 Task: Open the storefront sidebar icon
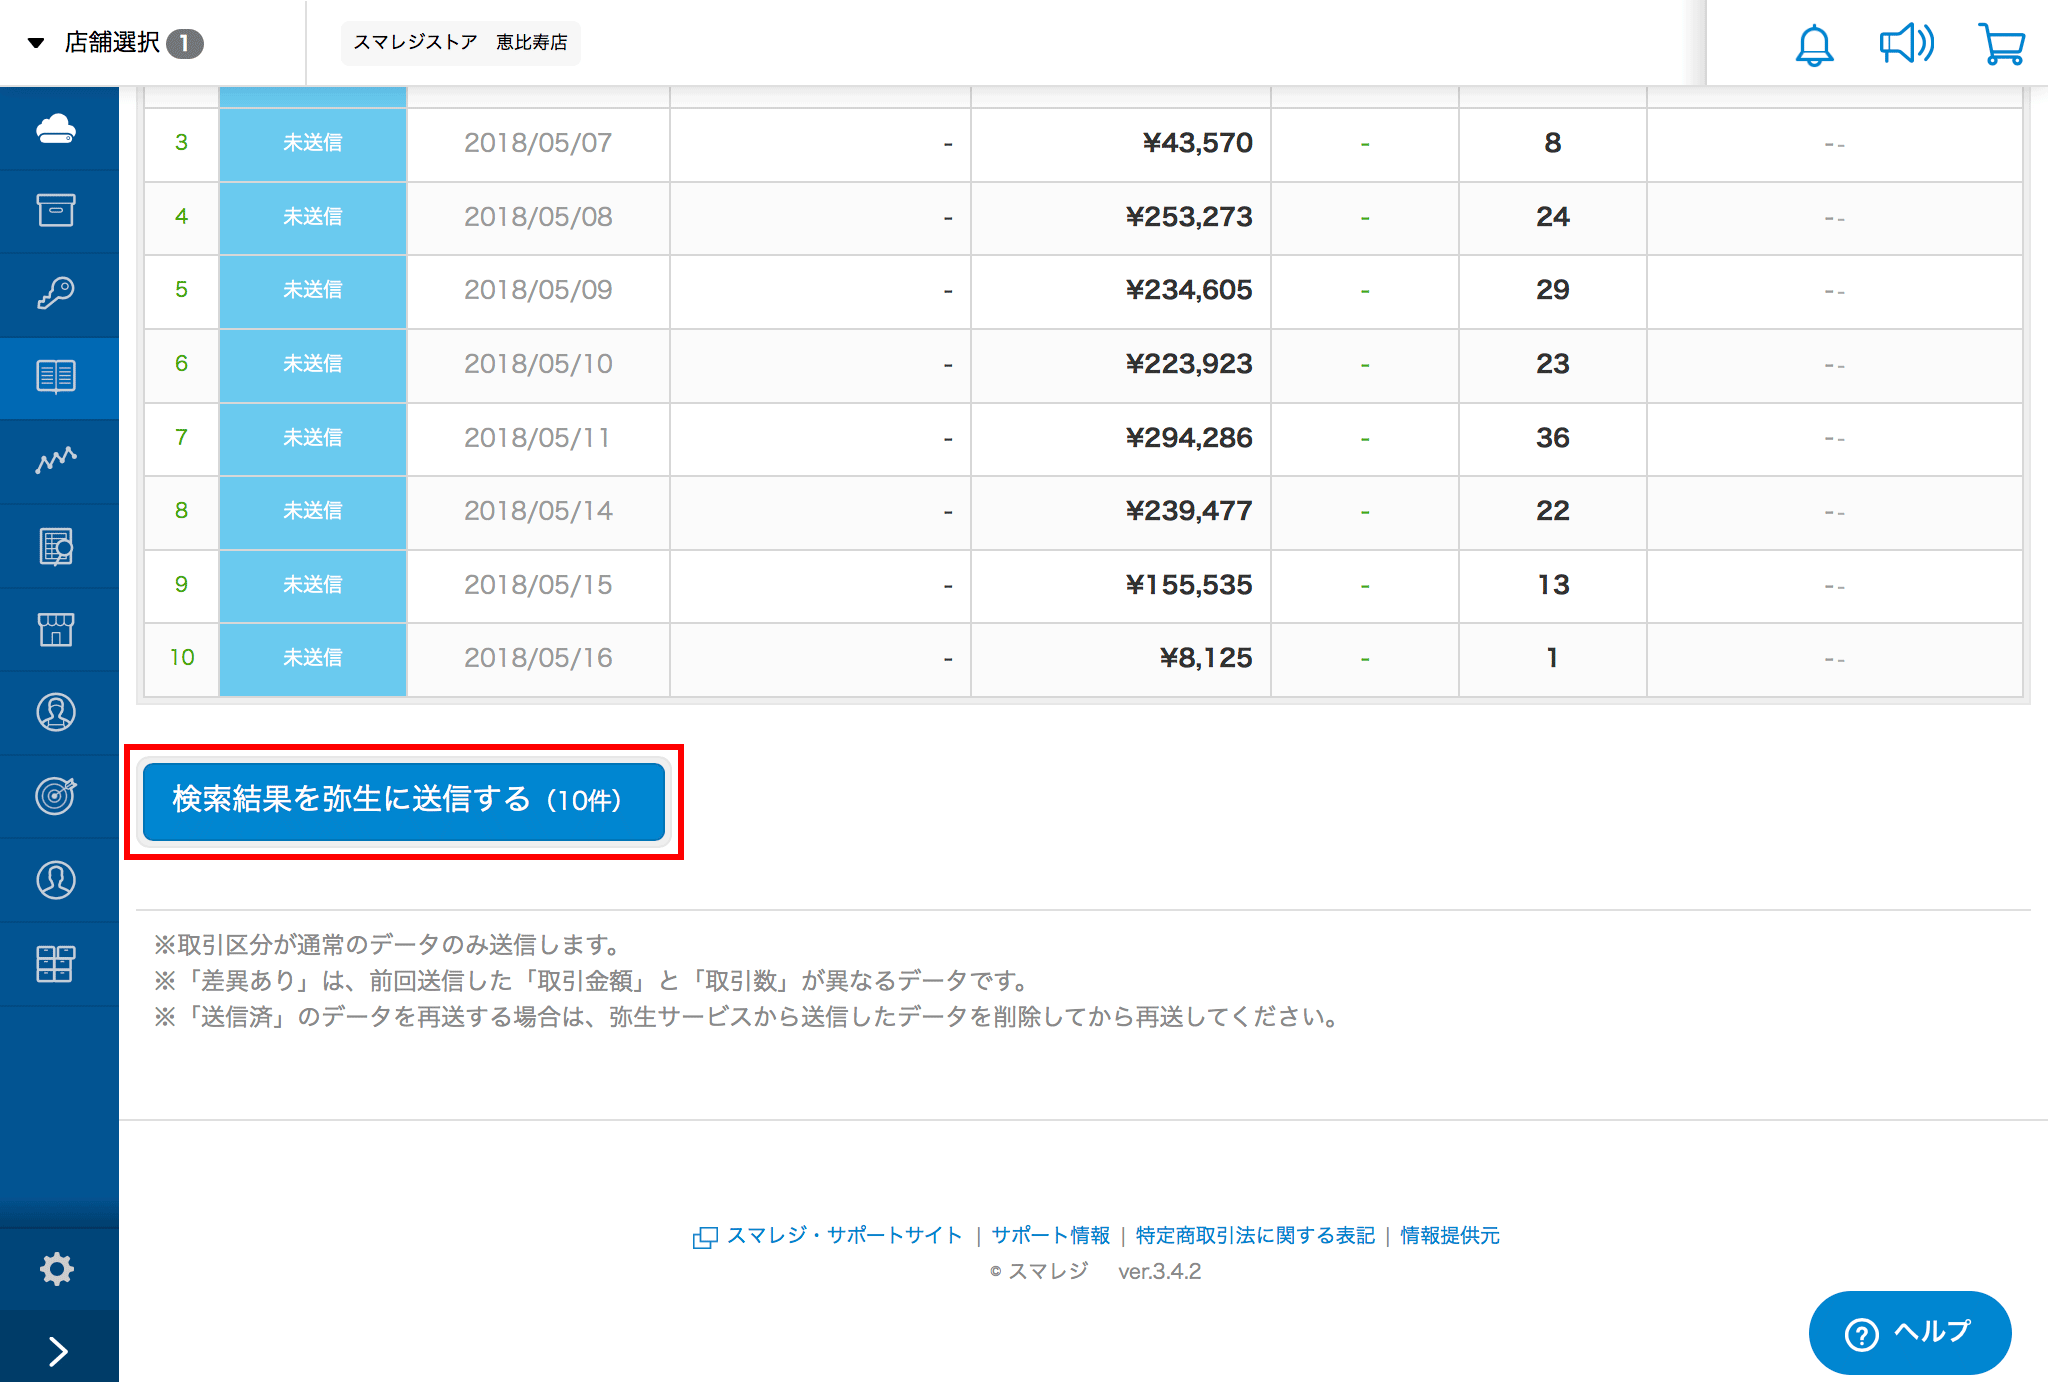click(56, 629)
